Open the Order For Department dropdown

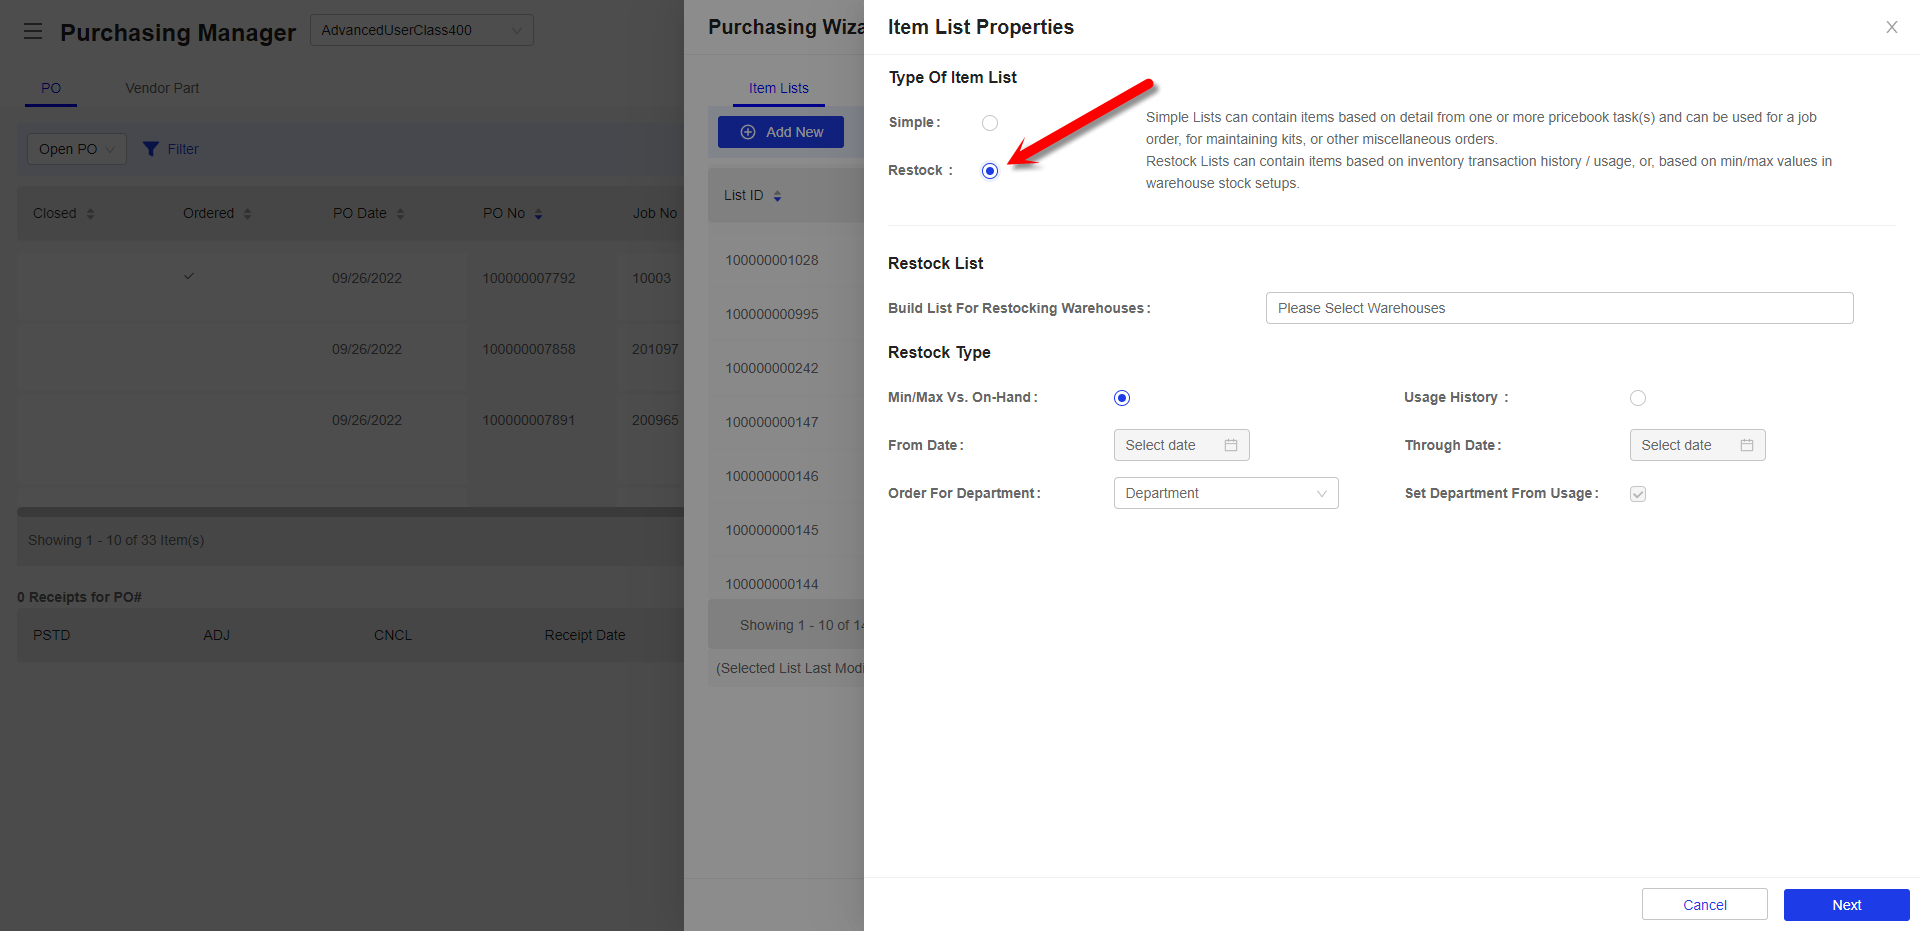(1225, 493)
